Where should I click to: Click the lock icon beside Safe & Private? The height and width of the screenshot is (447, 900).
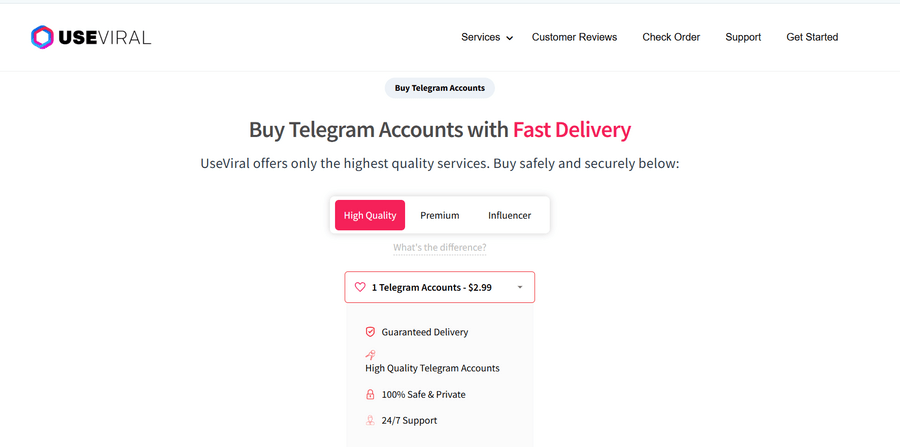click(370, 394)
